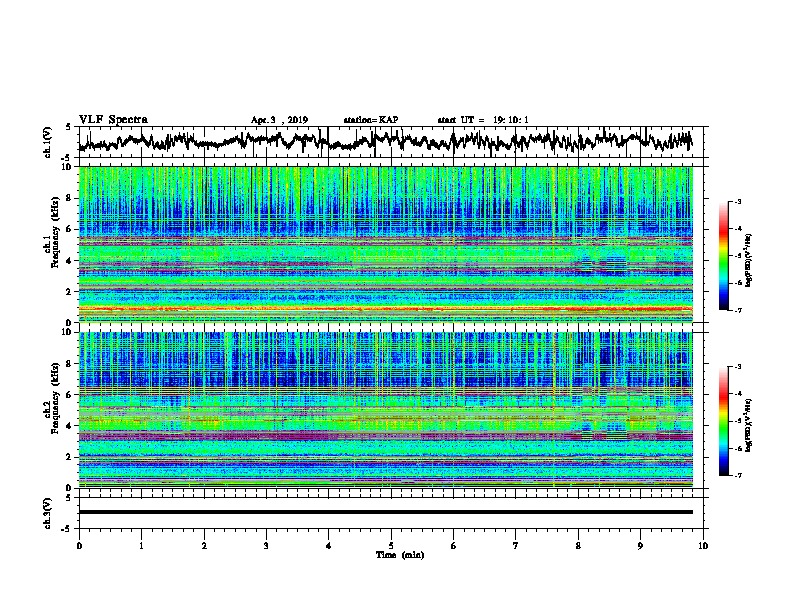Click the time axis tick label "9"
The height and width of the screenshot is (612, 792).
tap(640, 545)
